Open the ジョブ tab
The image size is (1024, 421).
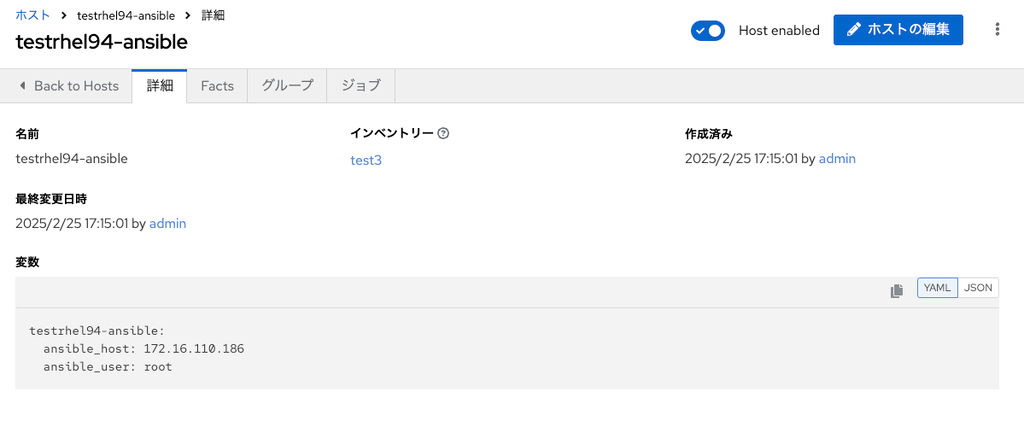(361, 86)
